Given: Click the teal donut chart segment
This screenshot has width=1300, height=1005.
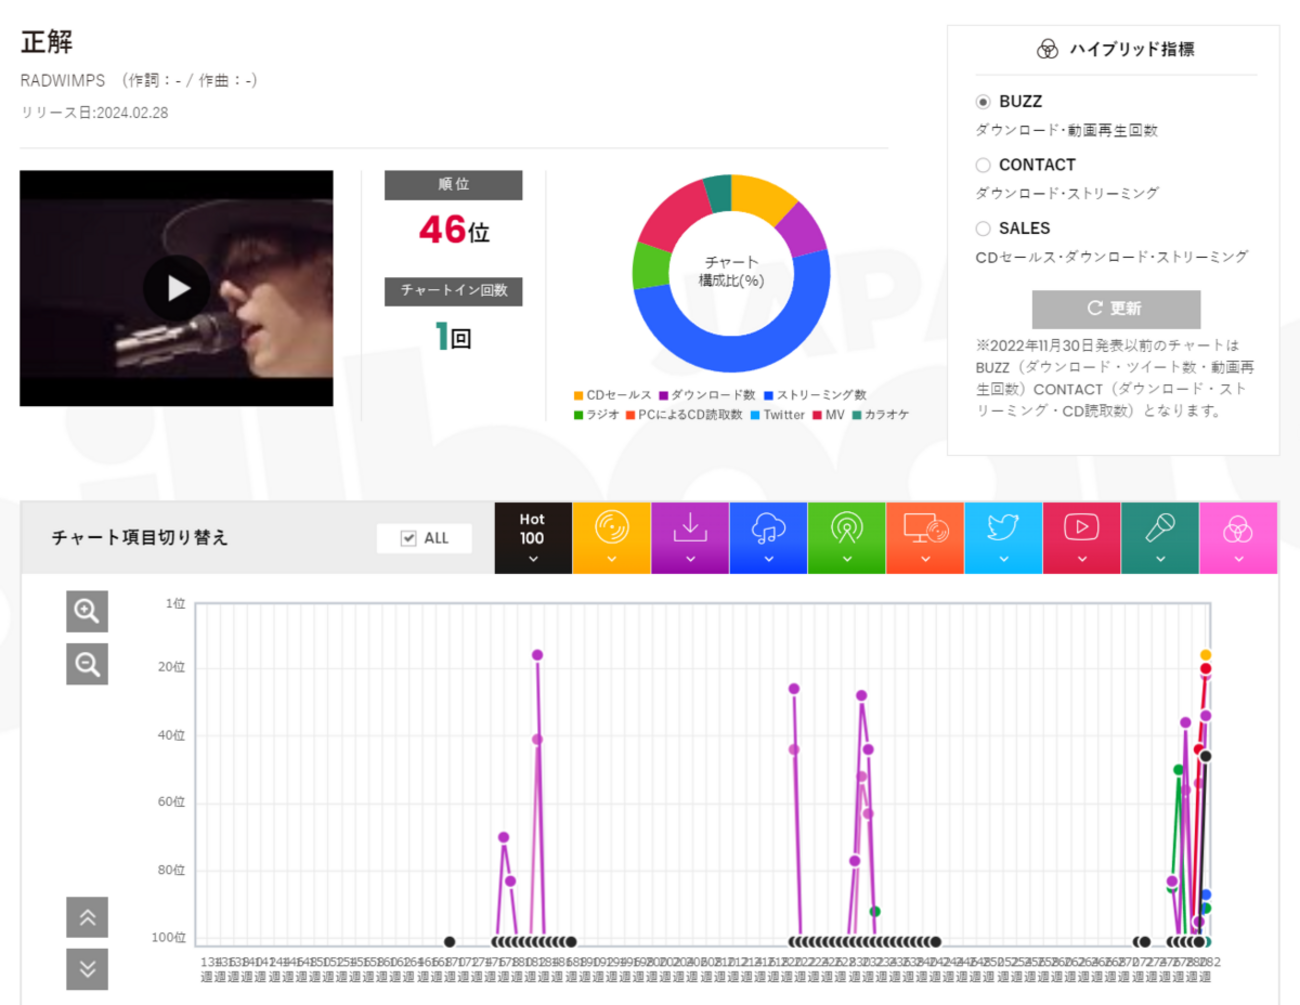Looking at the screenshot, I should (x=718, y=193).
